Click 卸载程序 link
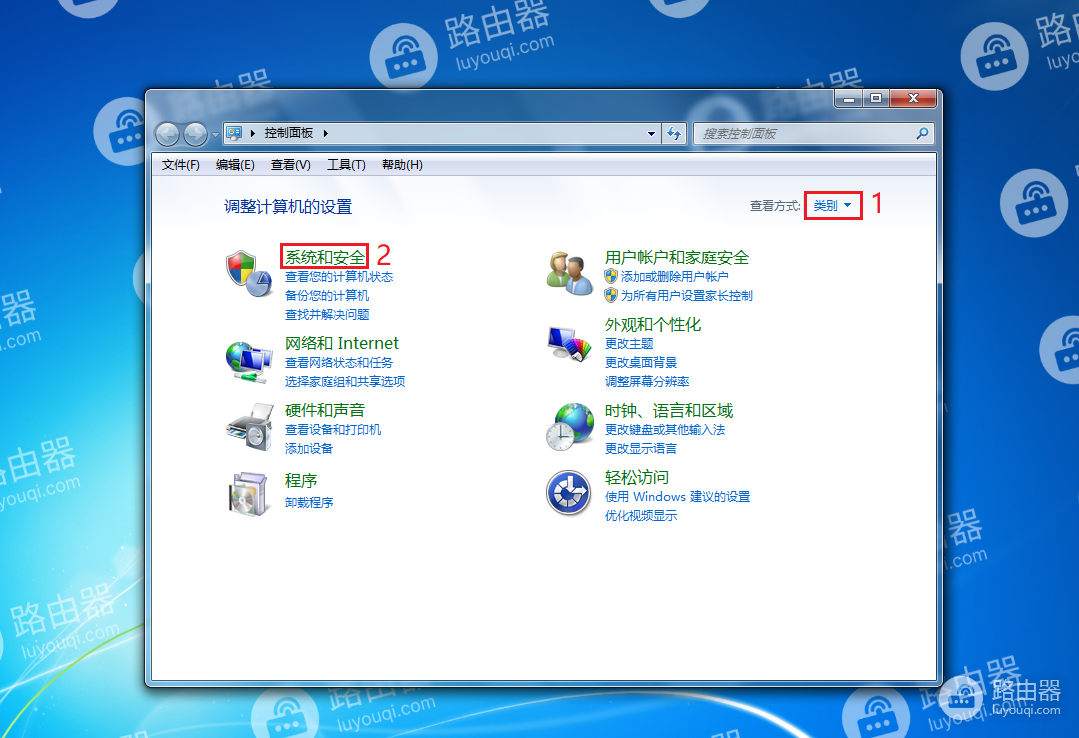Viewport: 1079px width, 738px height. (309, 503)
